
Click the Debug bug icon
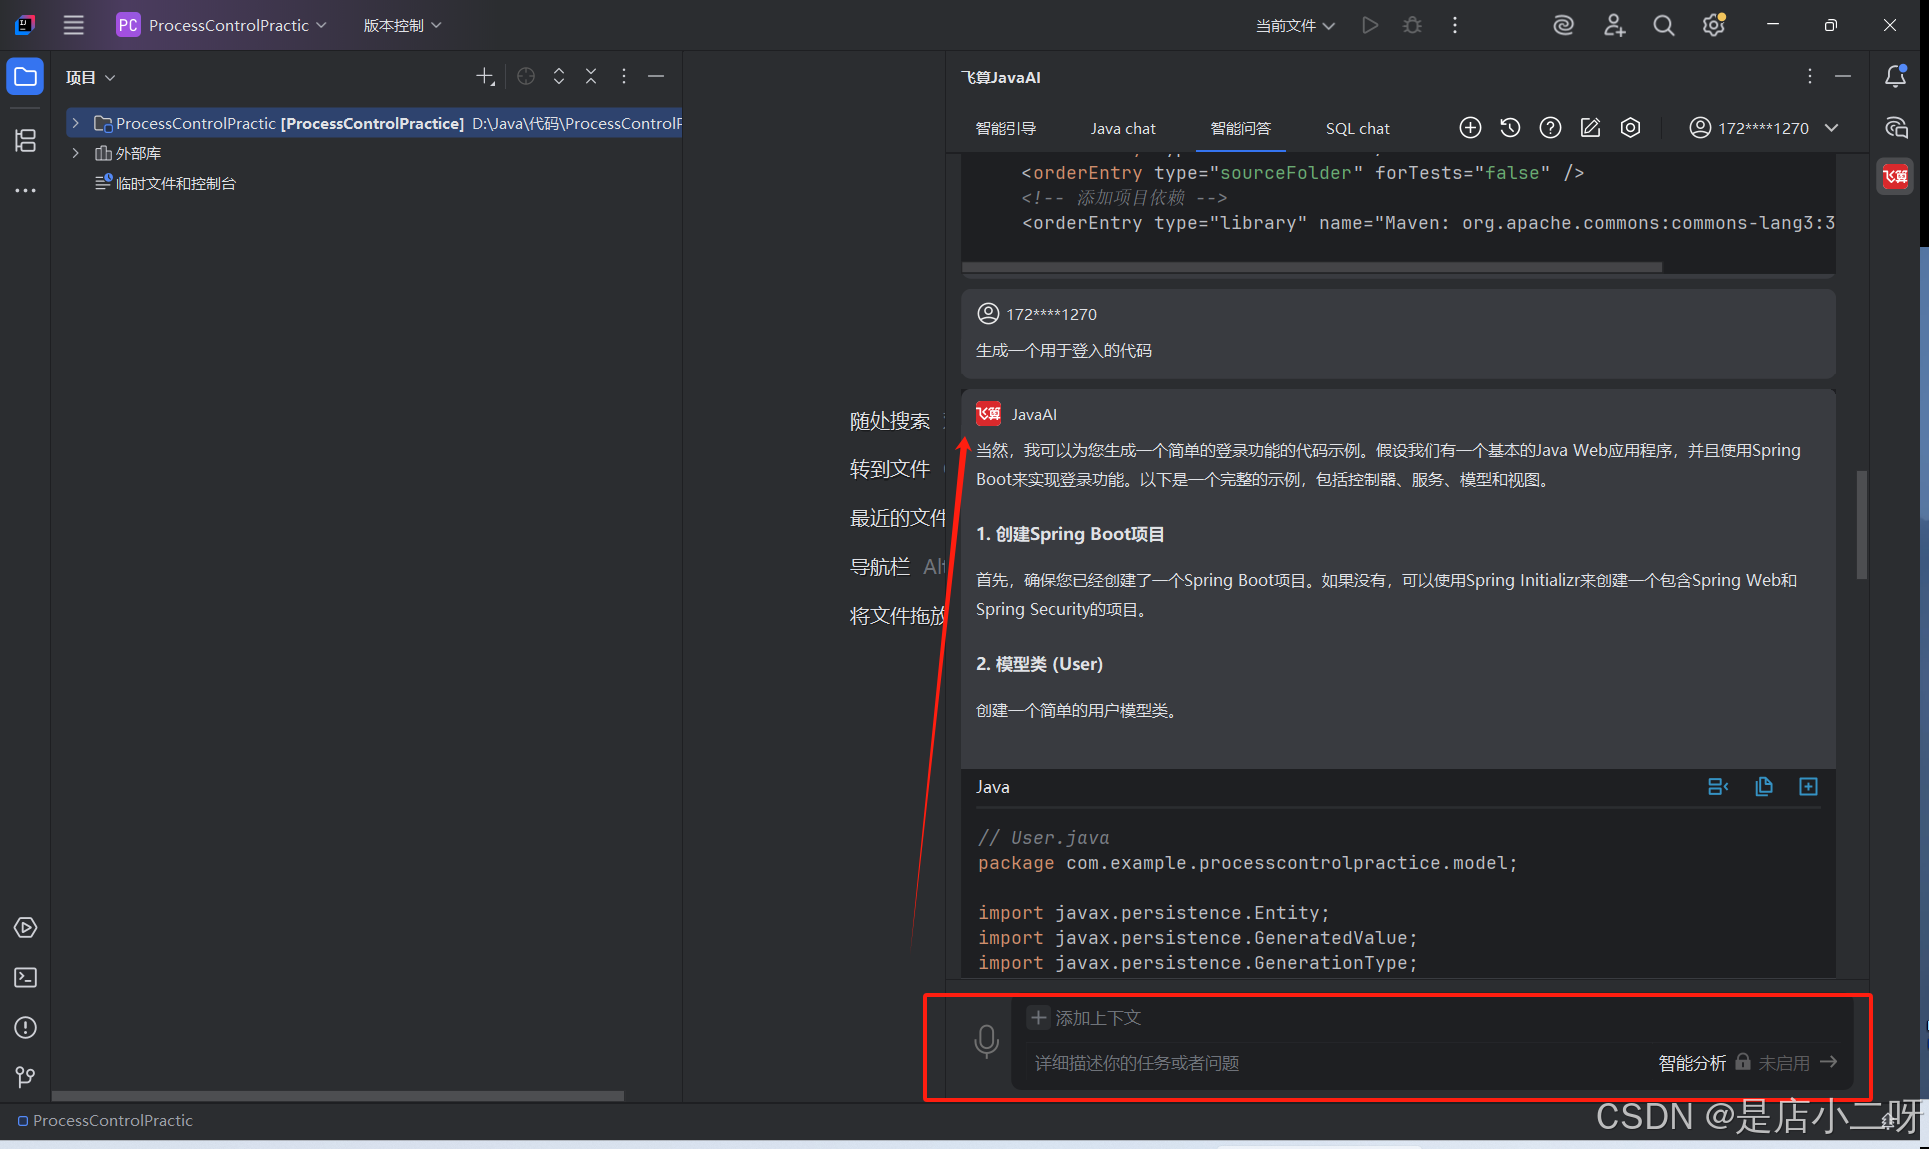[x=1412, y=25]
